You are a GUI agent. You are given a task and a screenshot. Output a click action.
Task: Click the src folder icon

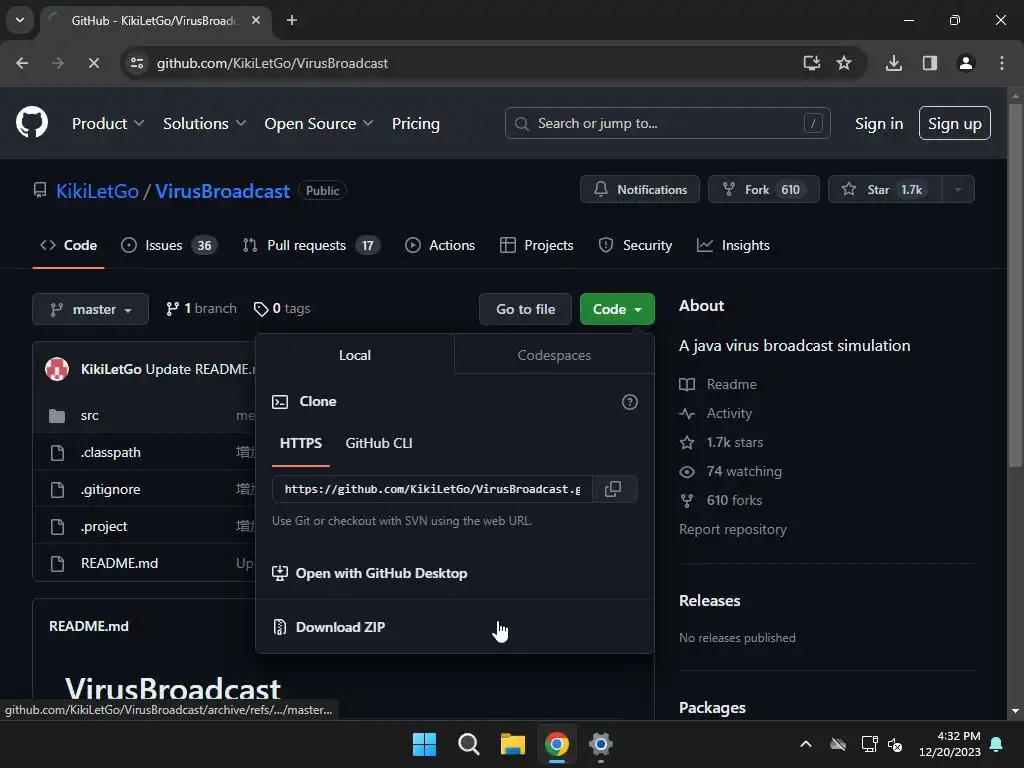57,415
